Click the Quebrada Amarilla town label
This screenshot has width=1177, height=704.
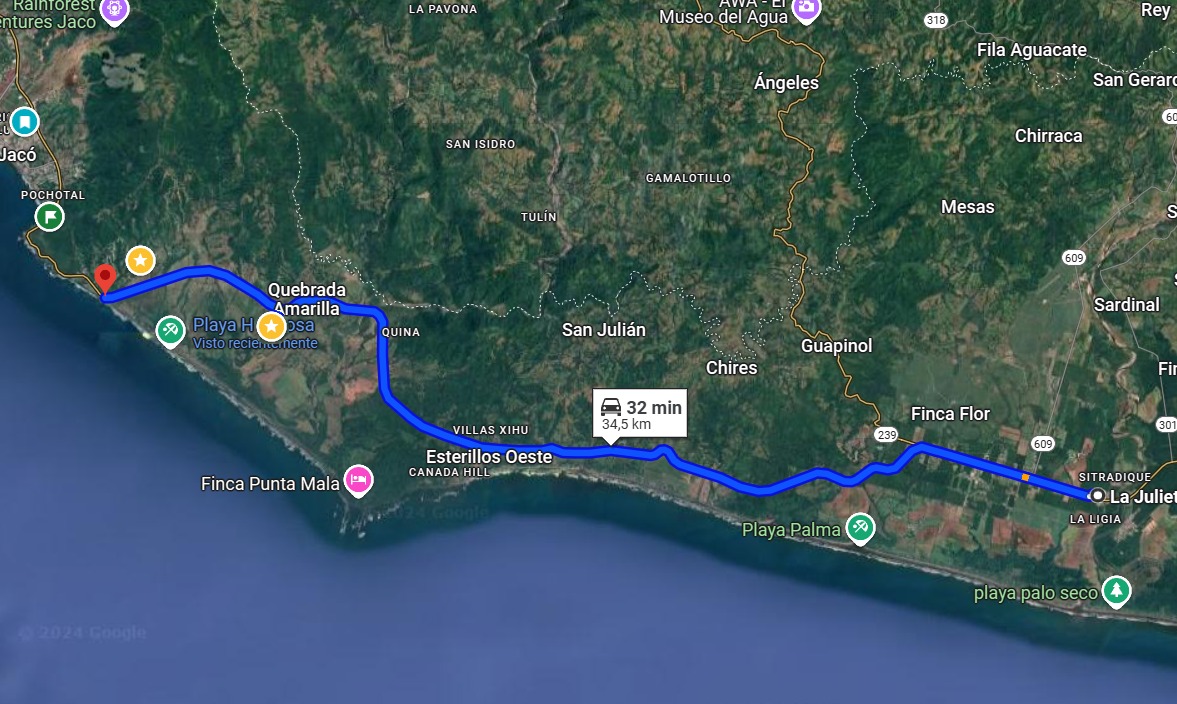coord(307,299)
